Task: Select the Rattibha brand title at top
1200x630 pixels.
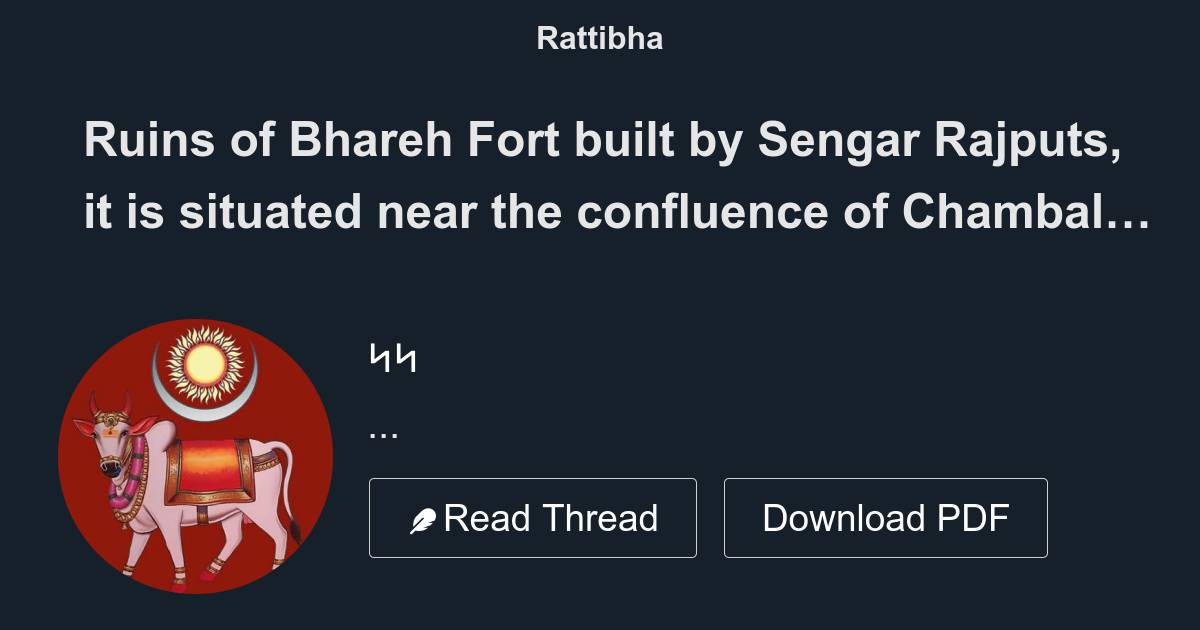Action: pos(599,38)
